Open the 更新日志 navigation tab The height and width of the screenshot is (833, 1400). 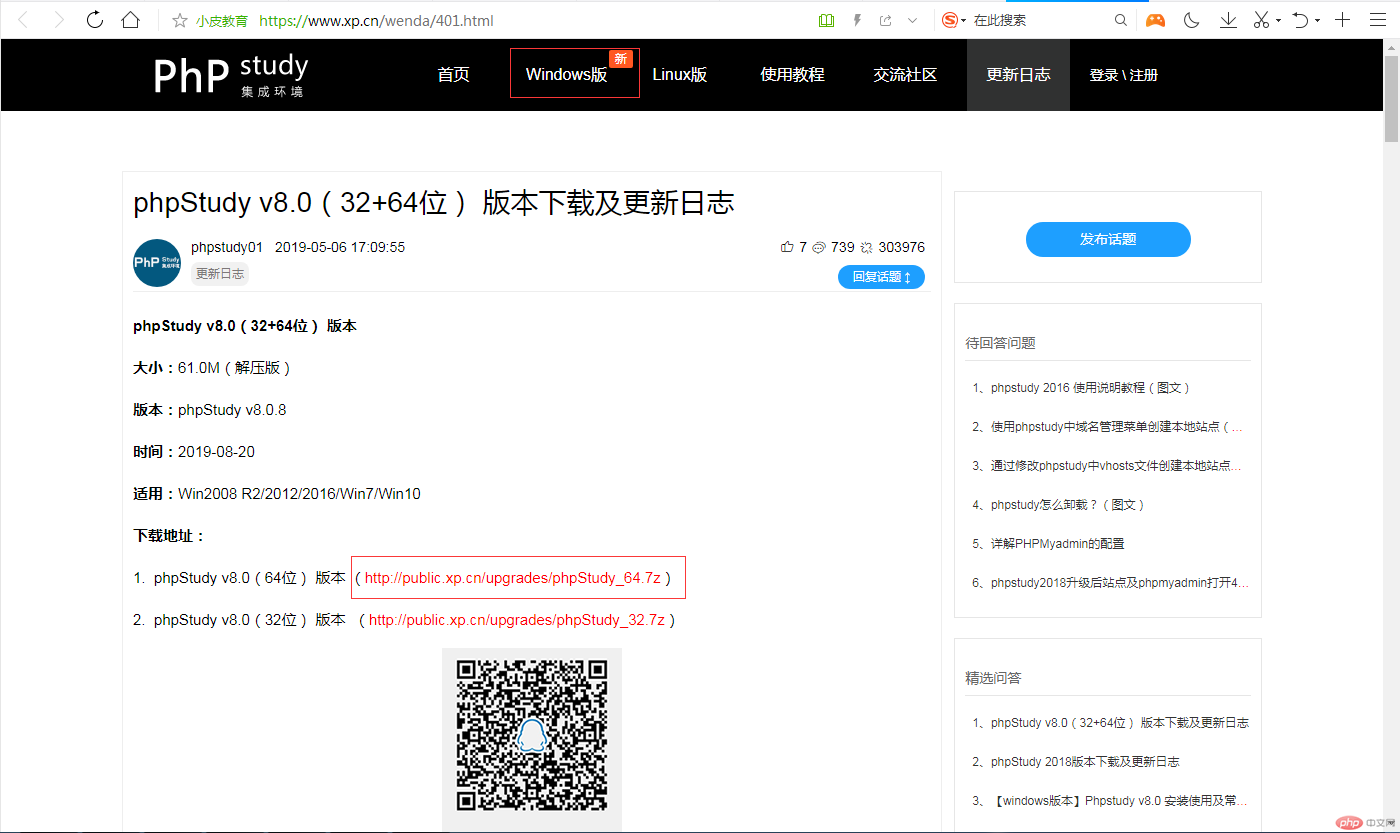pos(1018,75)
